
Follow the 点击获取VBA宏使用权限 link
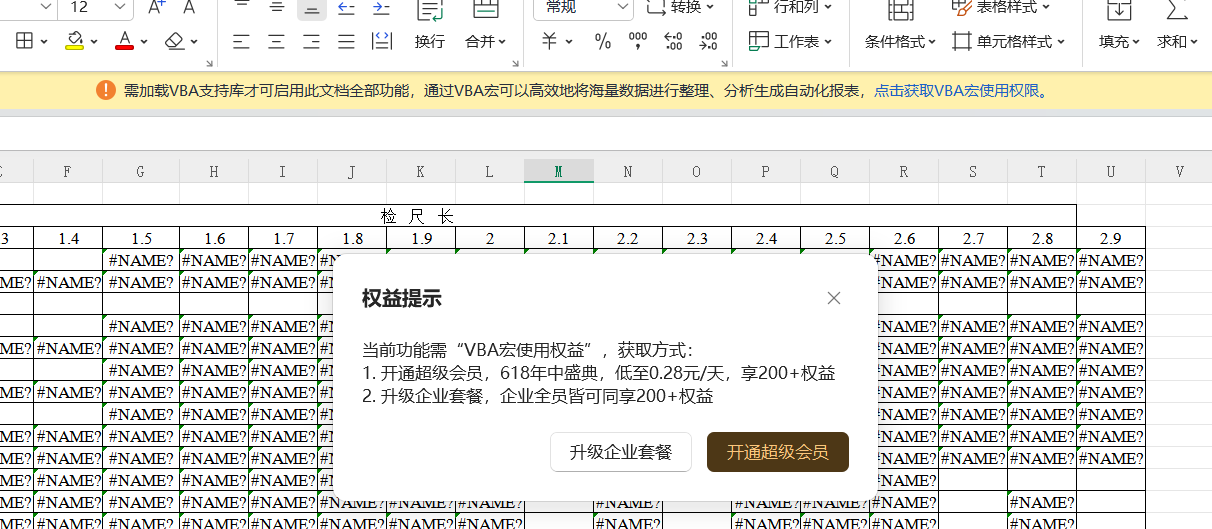956,91
